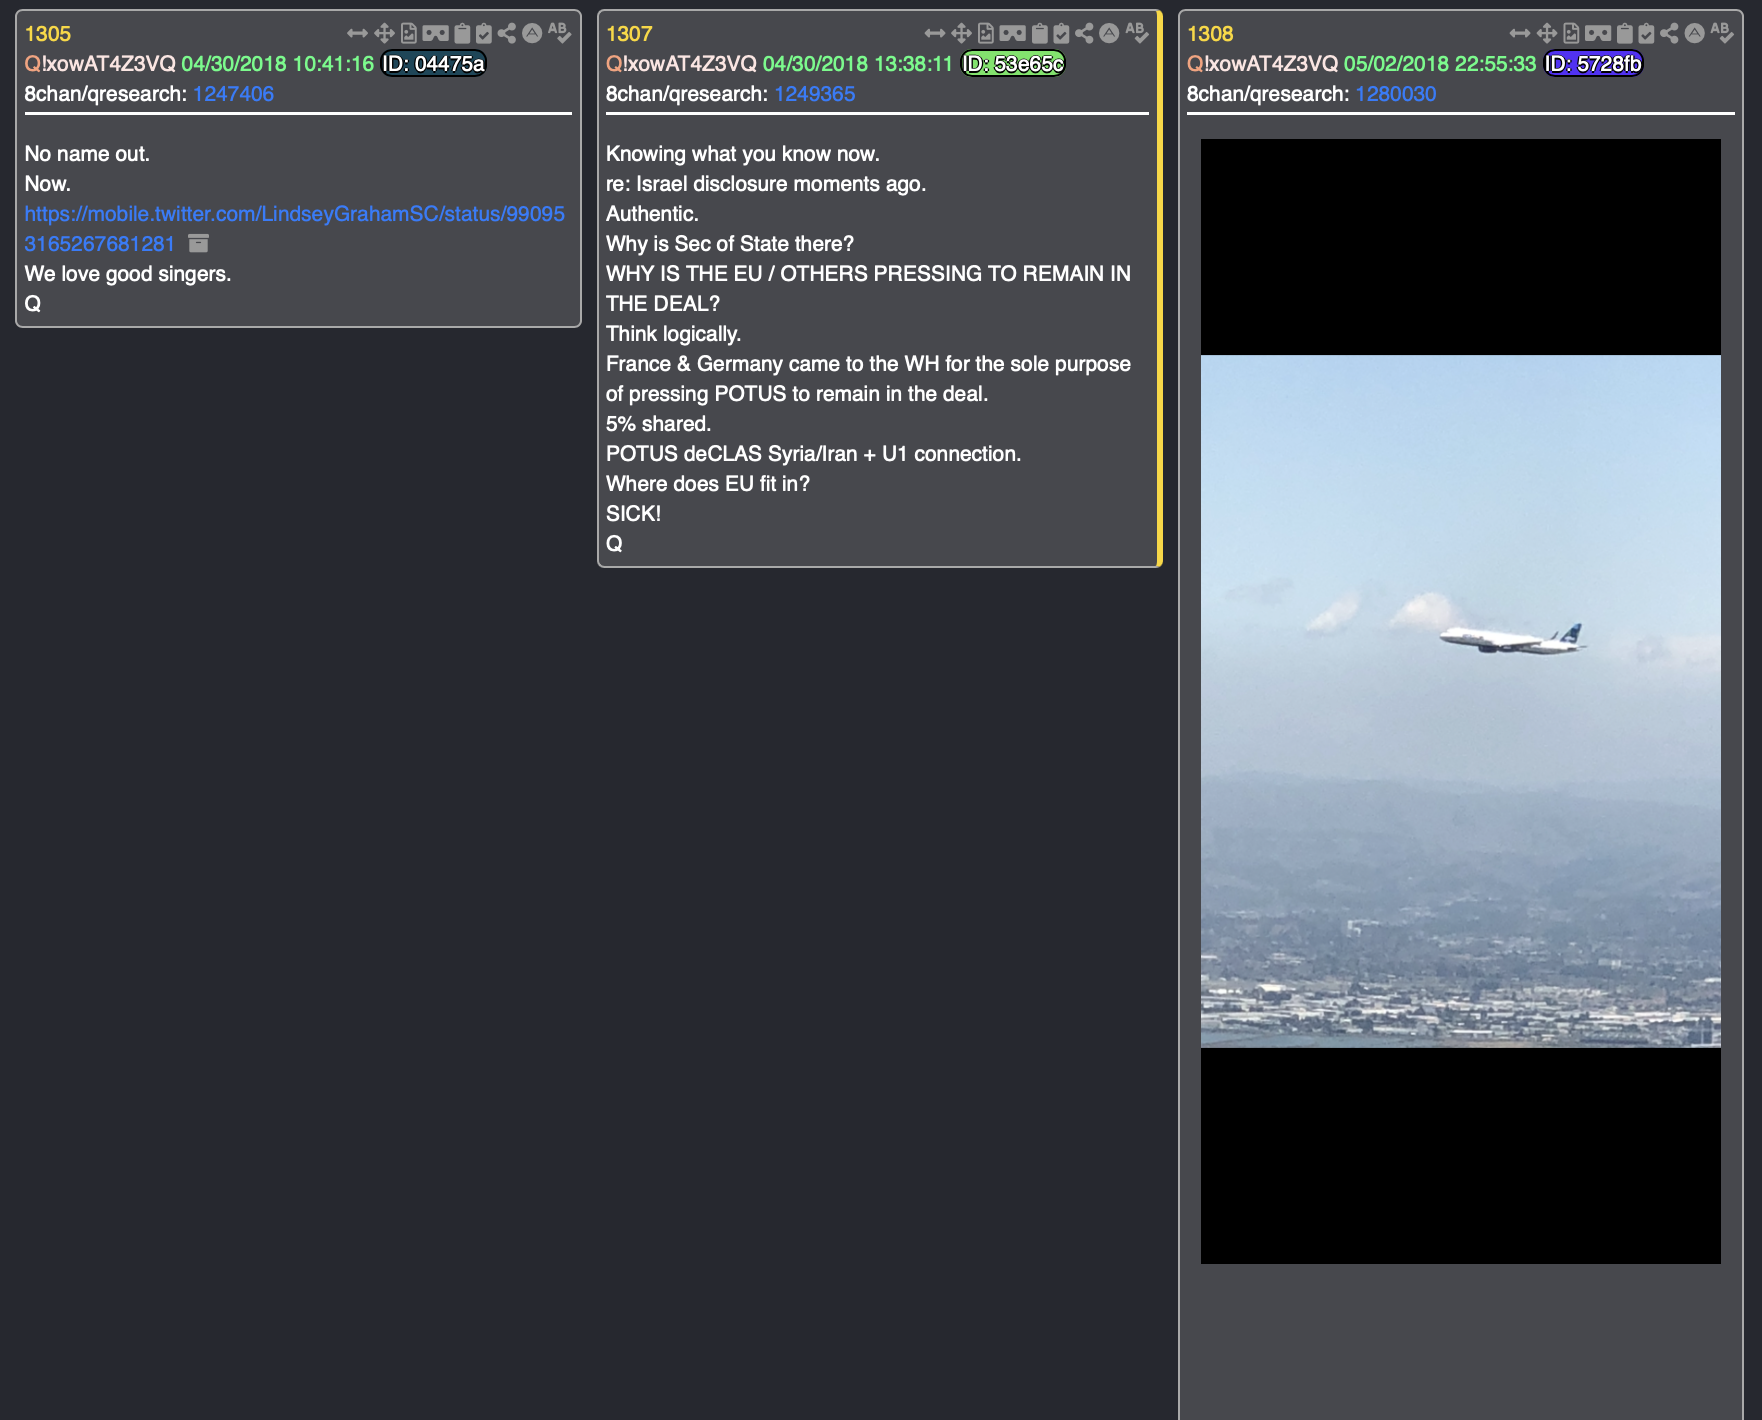Click the line 'Authentic.' in post 1307

pyautogui.click(x=652, y=214)
